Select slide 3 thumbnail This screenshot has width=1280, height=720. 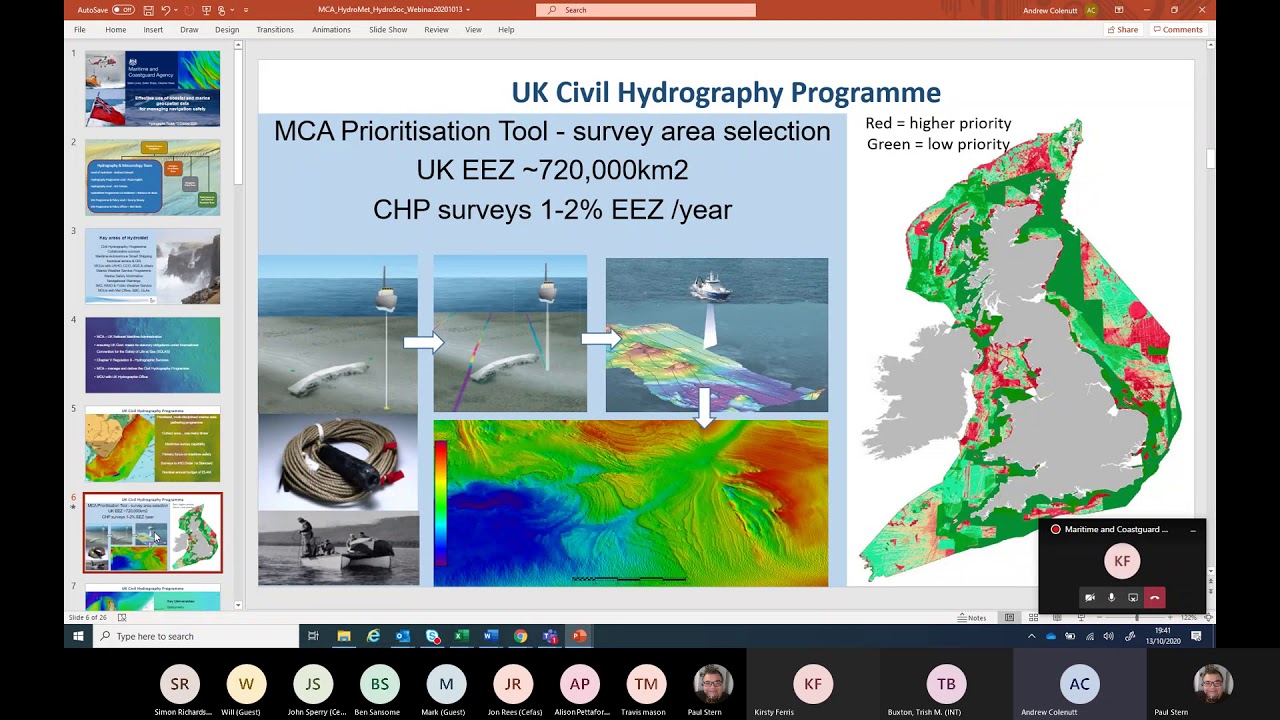click(x=152, y=266)
